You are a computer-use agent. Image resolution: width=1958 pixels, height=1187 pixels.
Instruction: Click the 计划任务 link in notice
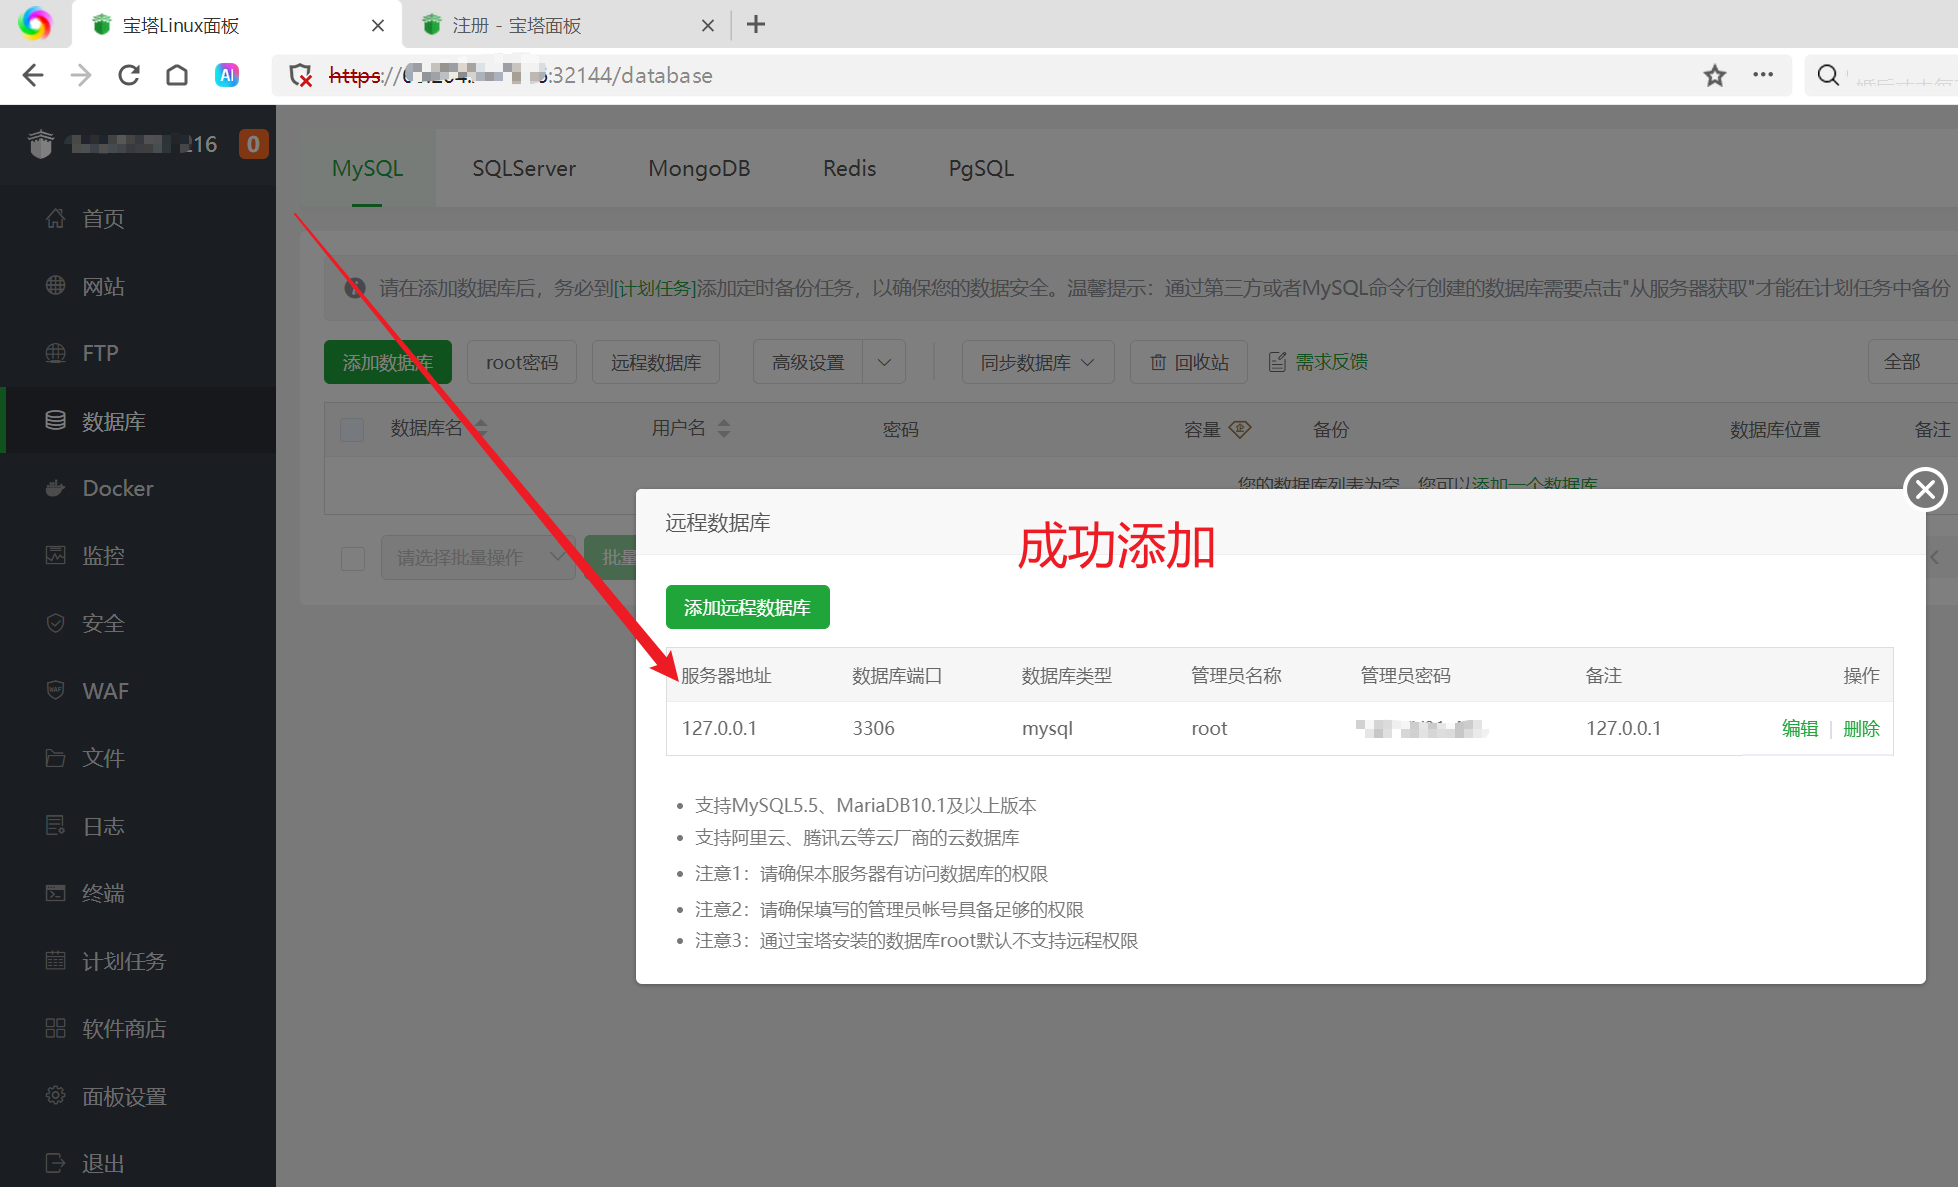(x=655, y=288)
